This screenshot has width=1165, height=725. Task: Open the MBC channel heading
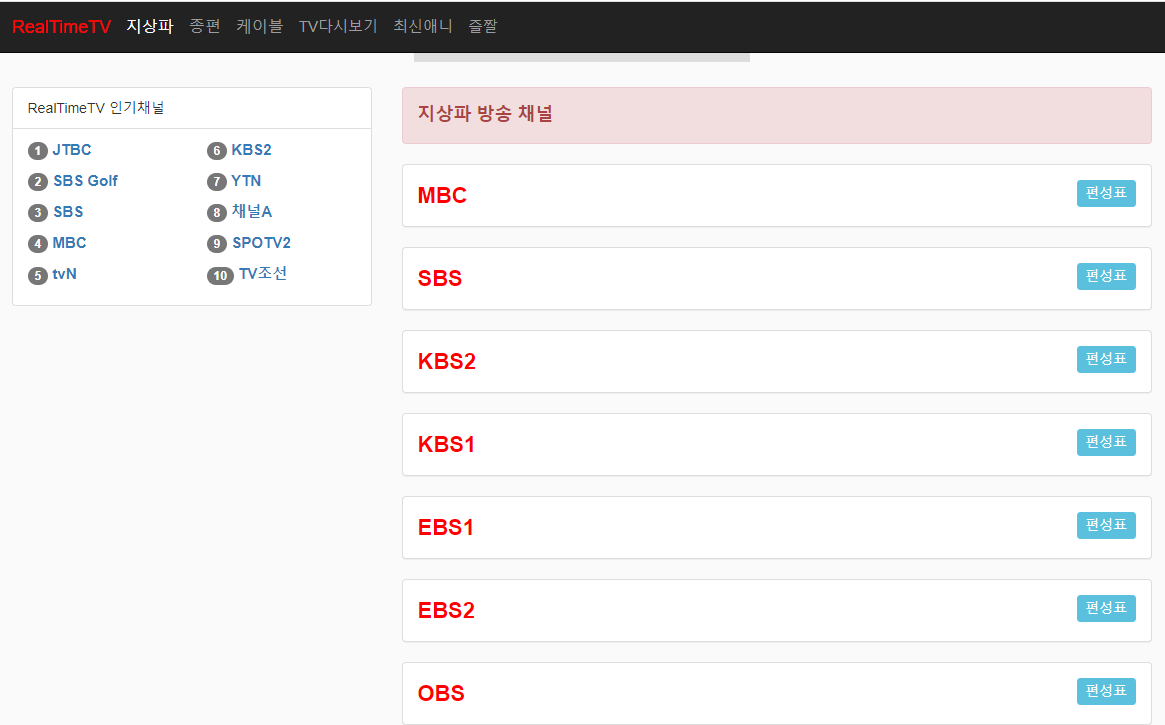pyautogui.click(x=442, y=196)
